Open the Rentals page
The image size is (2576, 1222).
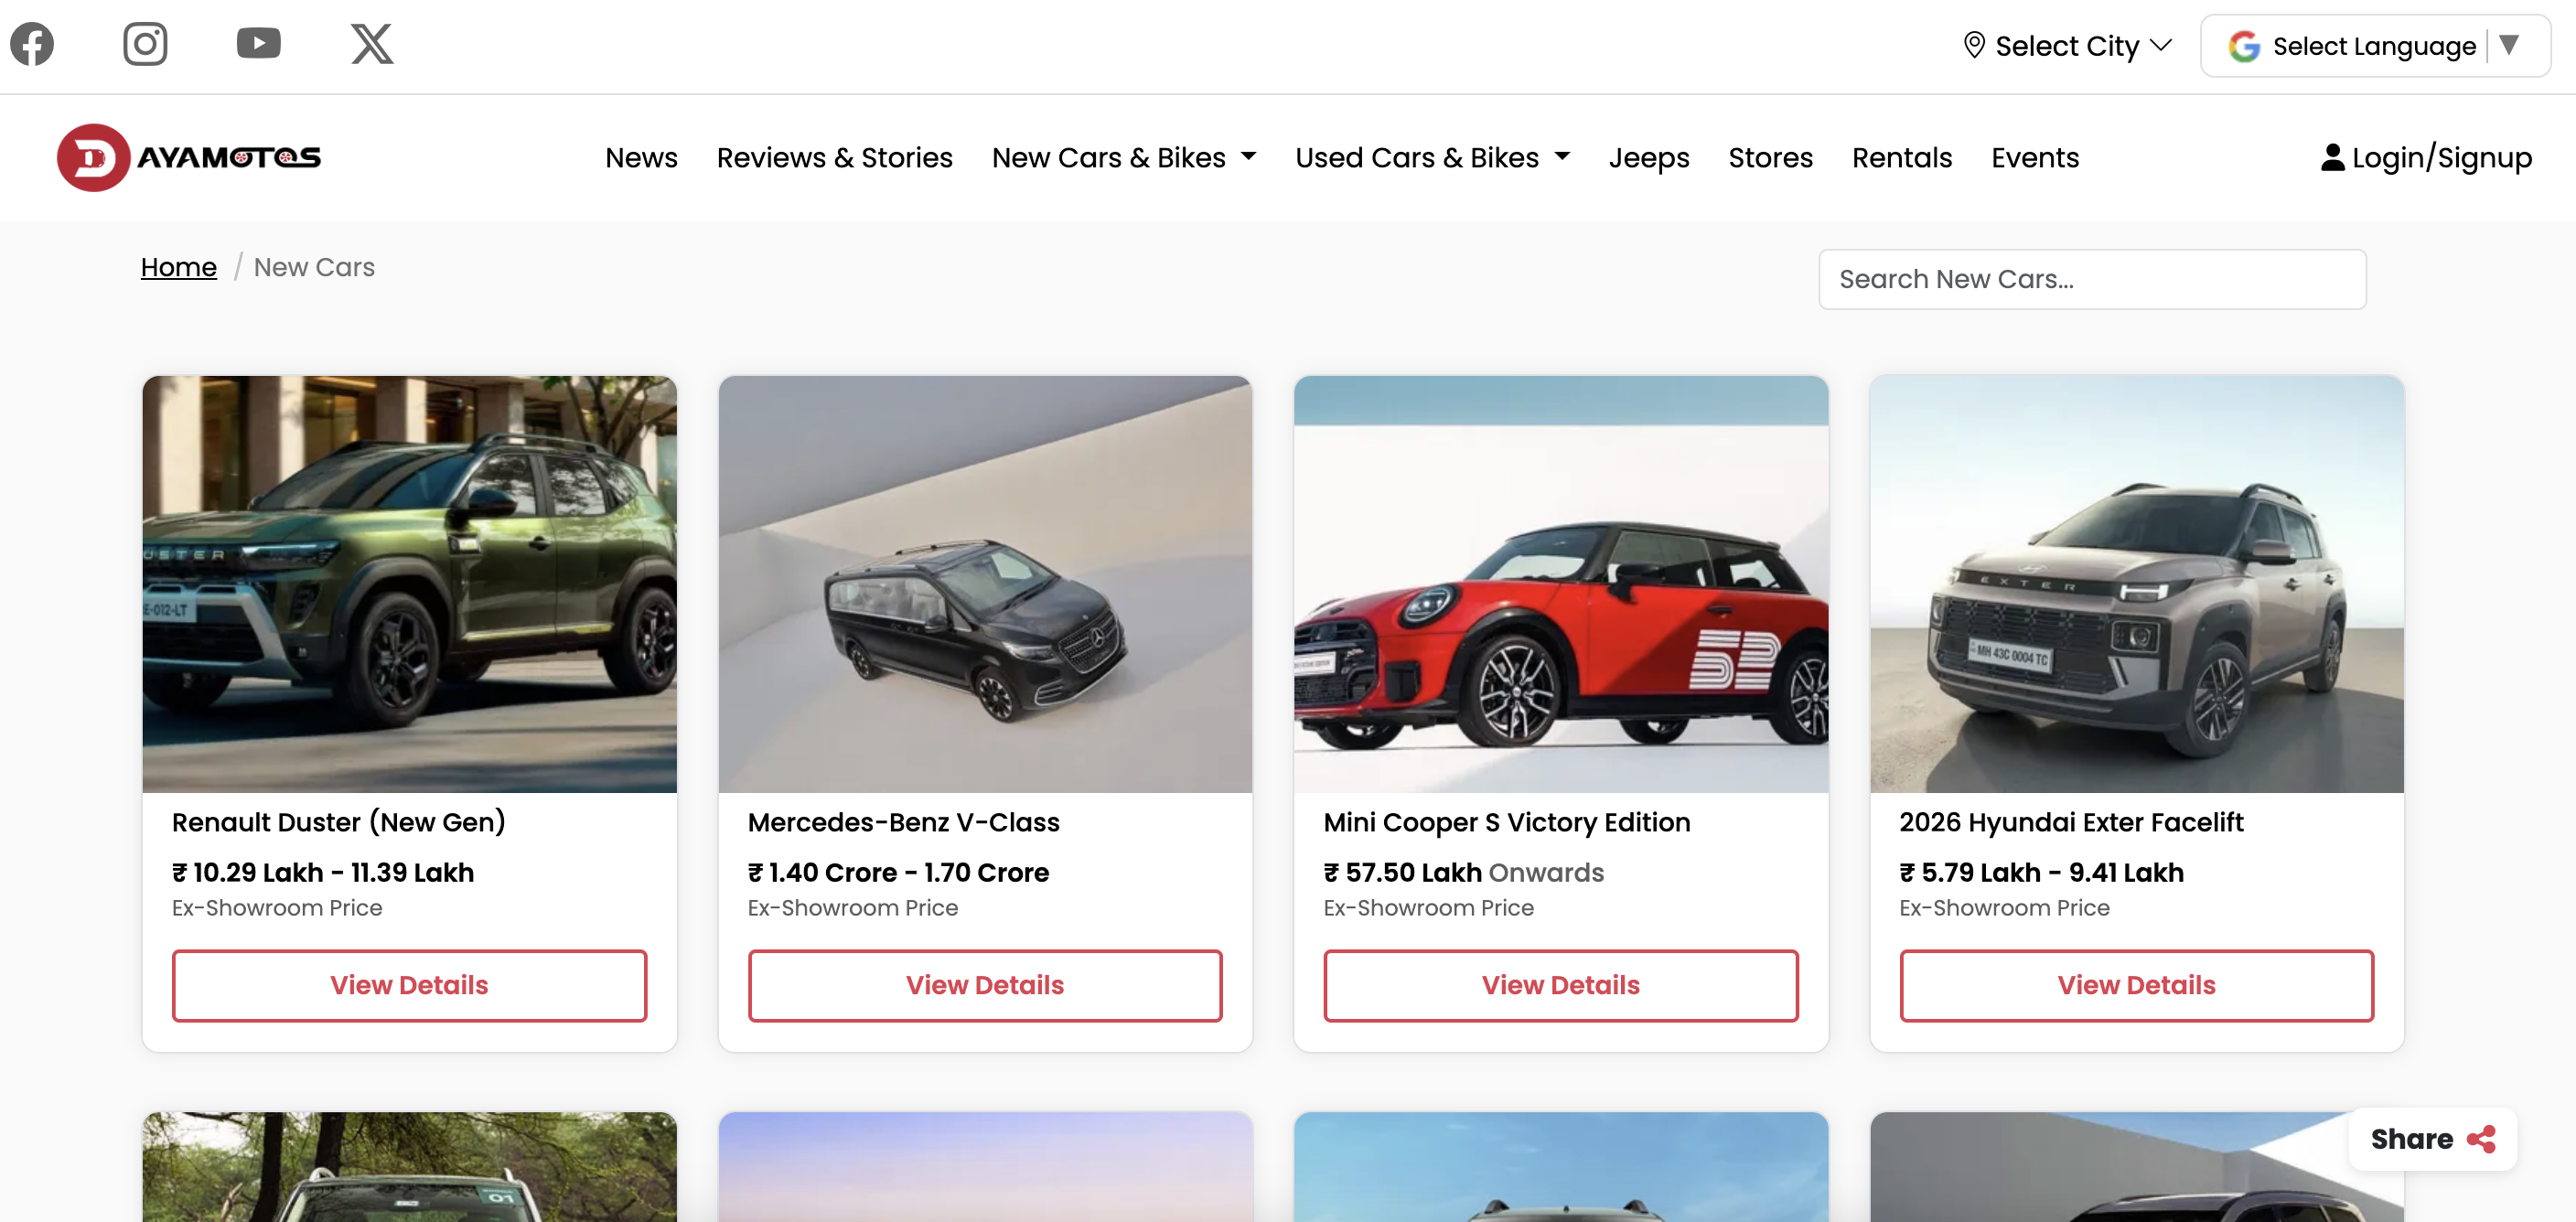click(1901, 157)
